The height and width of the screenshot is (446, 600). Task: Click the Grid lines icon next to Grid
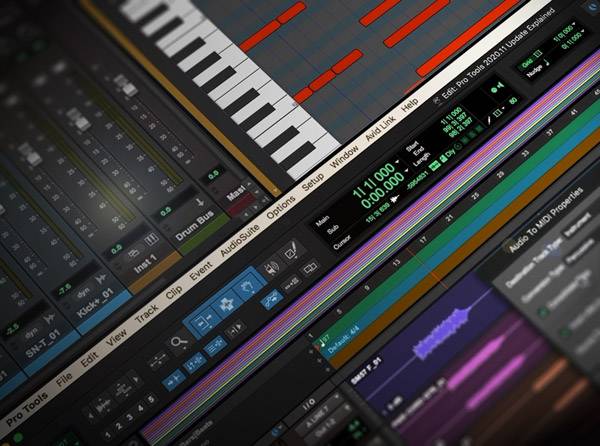pos(538,54)
